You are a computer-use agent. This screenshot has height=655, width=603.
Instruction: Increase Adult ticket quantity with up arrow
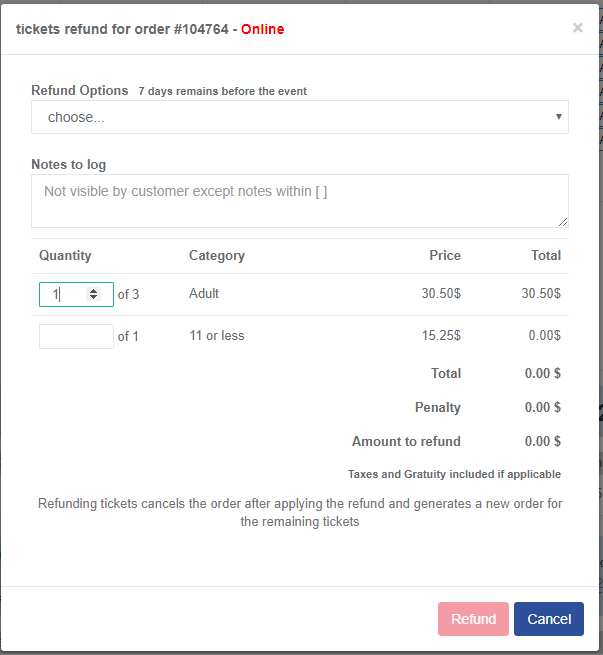click(x=94, y=291)
